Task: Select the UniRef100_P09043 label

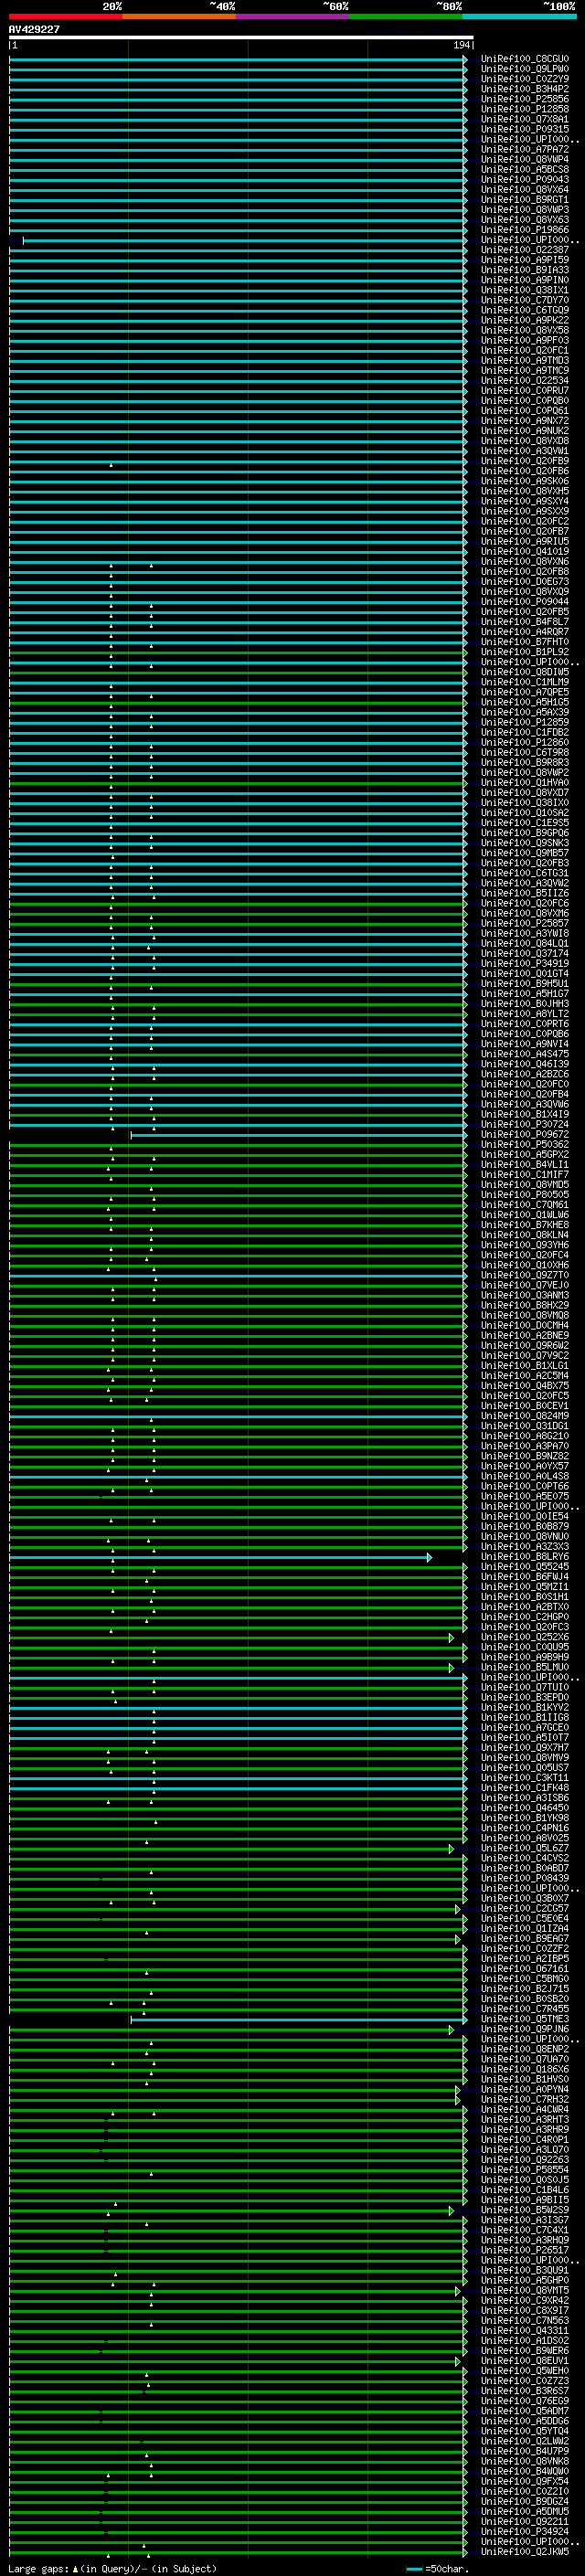Action: tap(524, 179)
